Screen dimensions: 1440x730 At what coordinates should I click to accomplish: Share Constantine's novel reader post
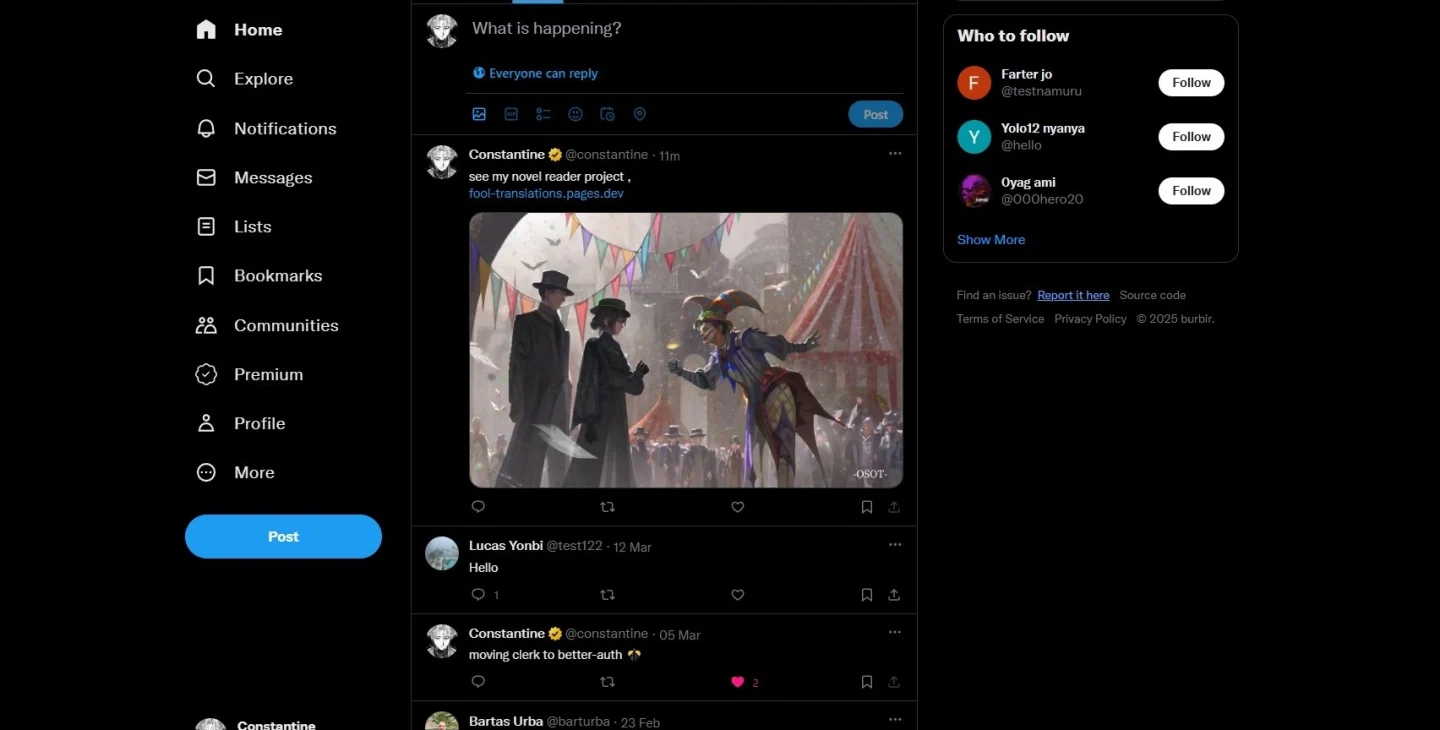[894, 507]
